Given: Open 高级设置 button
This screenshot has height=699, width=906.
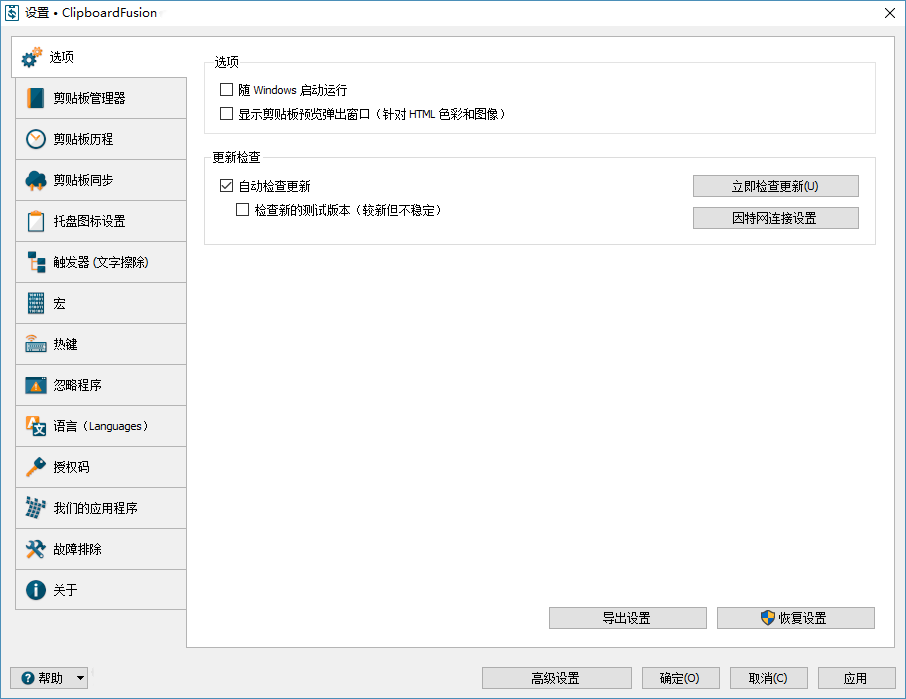Looking at the screenshot, I should pos(556,678).
